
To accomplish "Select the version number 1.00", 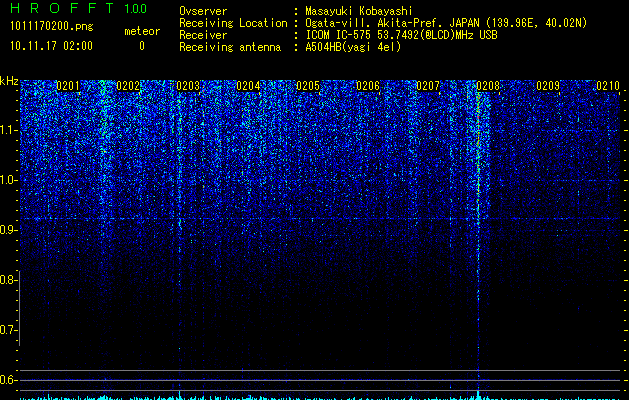I will coord(136,9).
